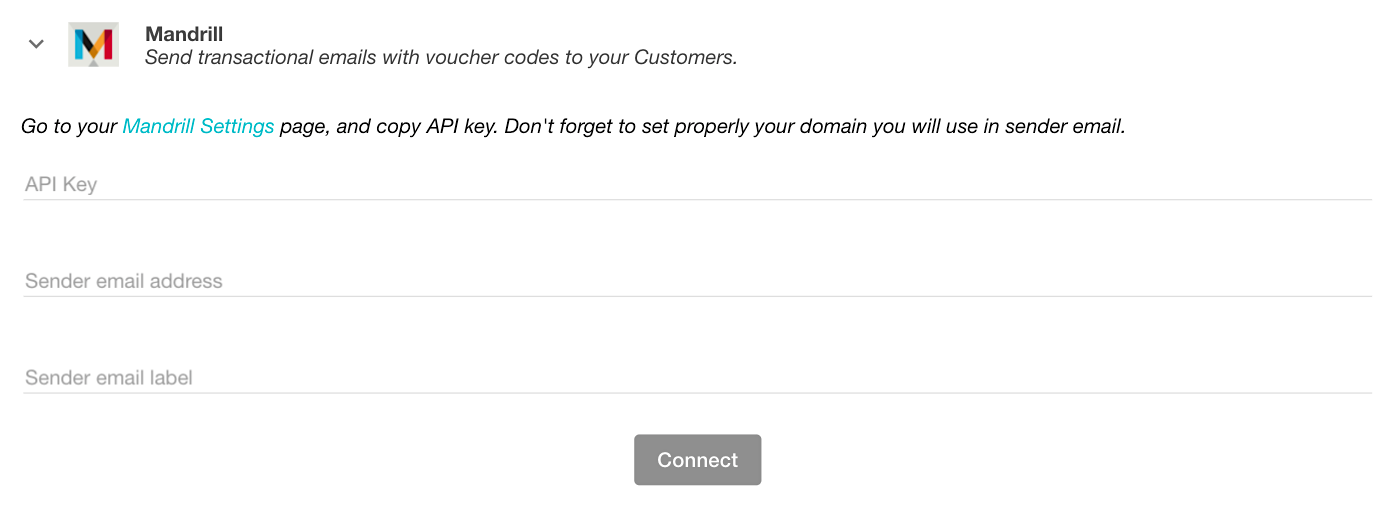This screenshot has height=508, width=1383.
Task: Focus the Sender email label field
Action: 697,378
